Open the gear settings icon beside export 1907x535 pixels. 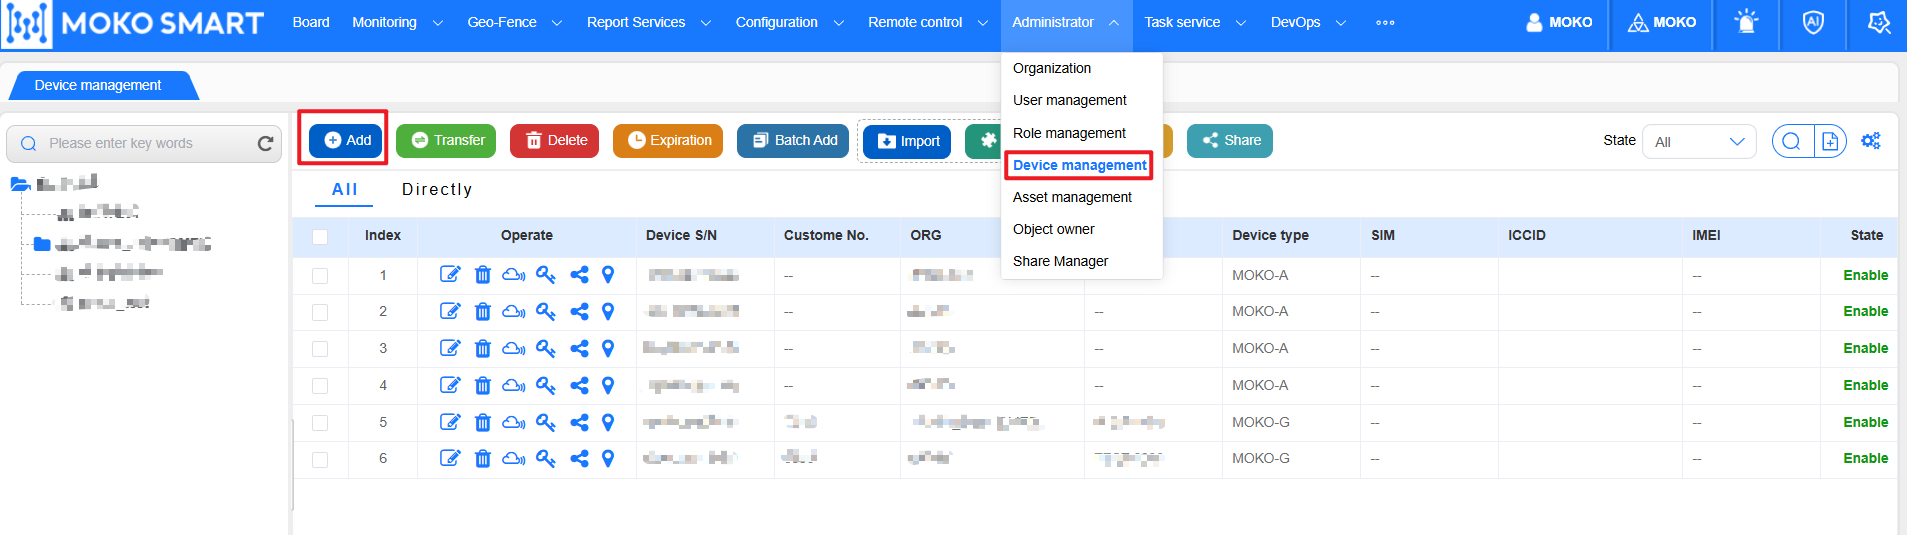(x=1871, y=141)
